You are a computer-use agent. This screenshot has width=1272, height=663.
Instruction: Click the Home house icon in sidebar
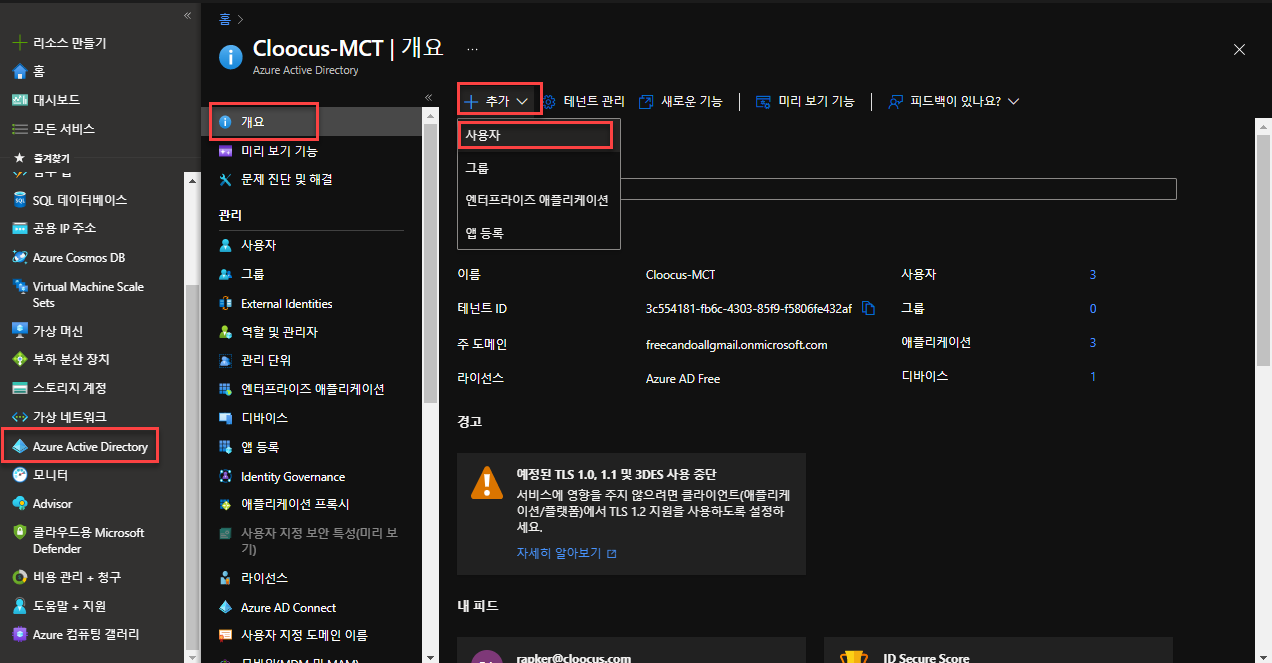point(19,71)
